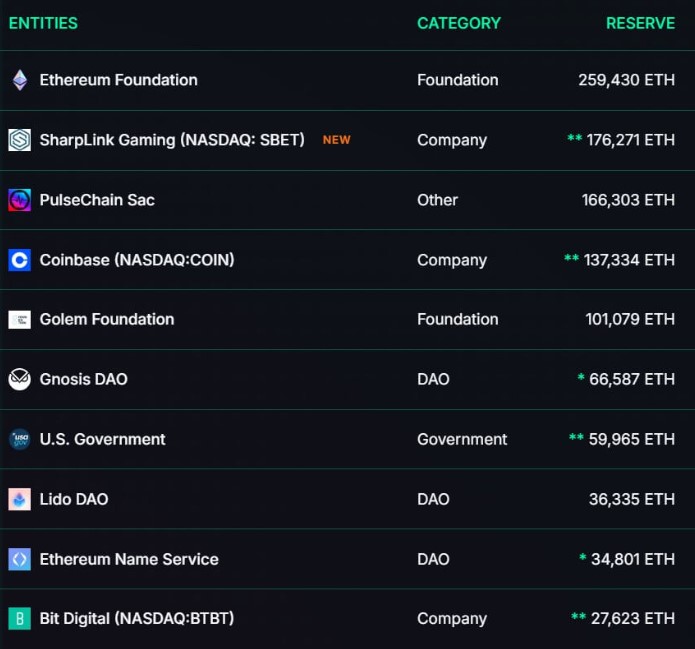Open the U.S. Government entity name
Screen dimensions: 695x649
[x=102, y=439]
